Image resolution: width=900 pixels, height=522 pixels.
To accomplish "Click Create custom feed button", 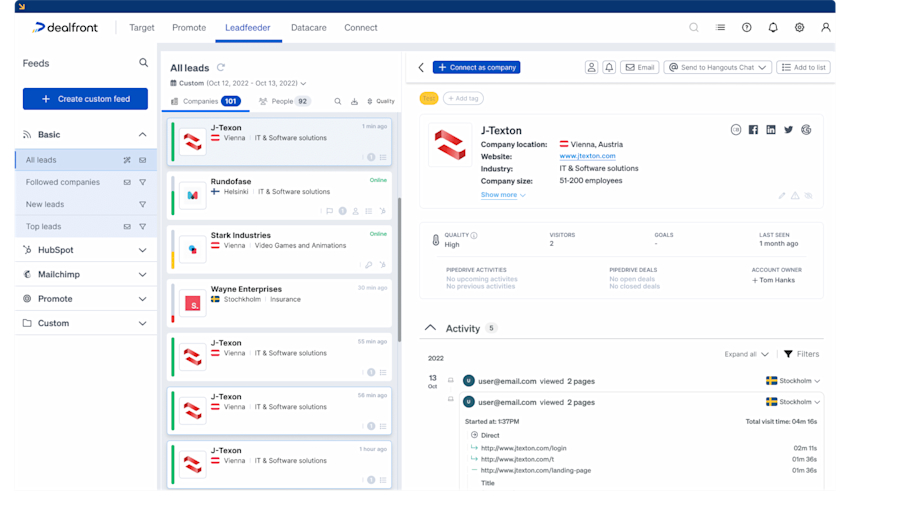I will pos(85,99).
